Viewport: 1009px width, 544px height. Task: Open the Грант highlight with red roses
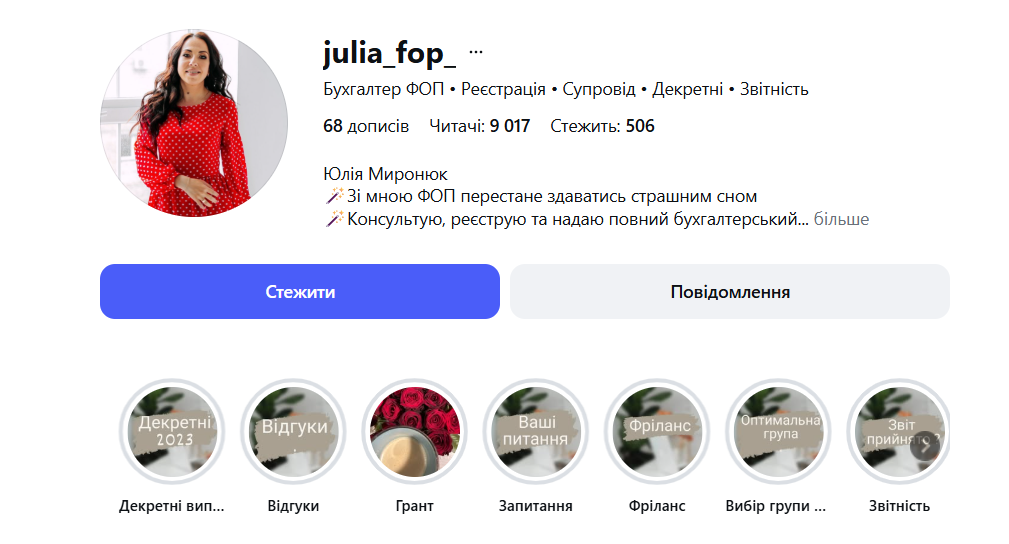(x=414, y=431)
